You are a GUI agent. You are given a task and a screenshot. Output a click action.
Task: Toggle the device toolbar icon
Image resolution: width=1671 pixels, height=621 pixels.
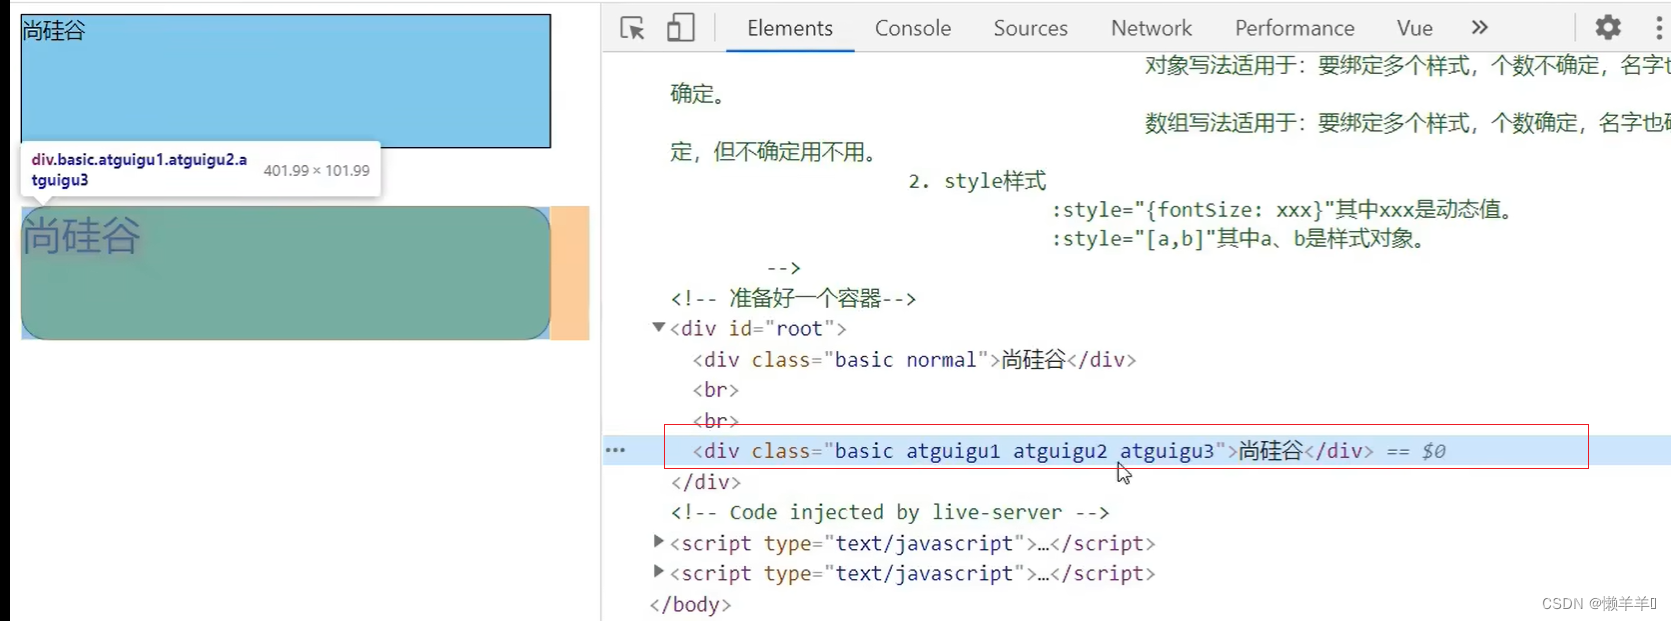(680, 28)
